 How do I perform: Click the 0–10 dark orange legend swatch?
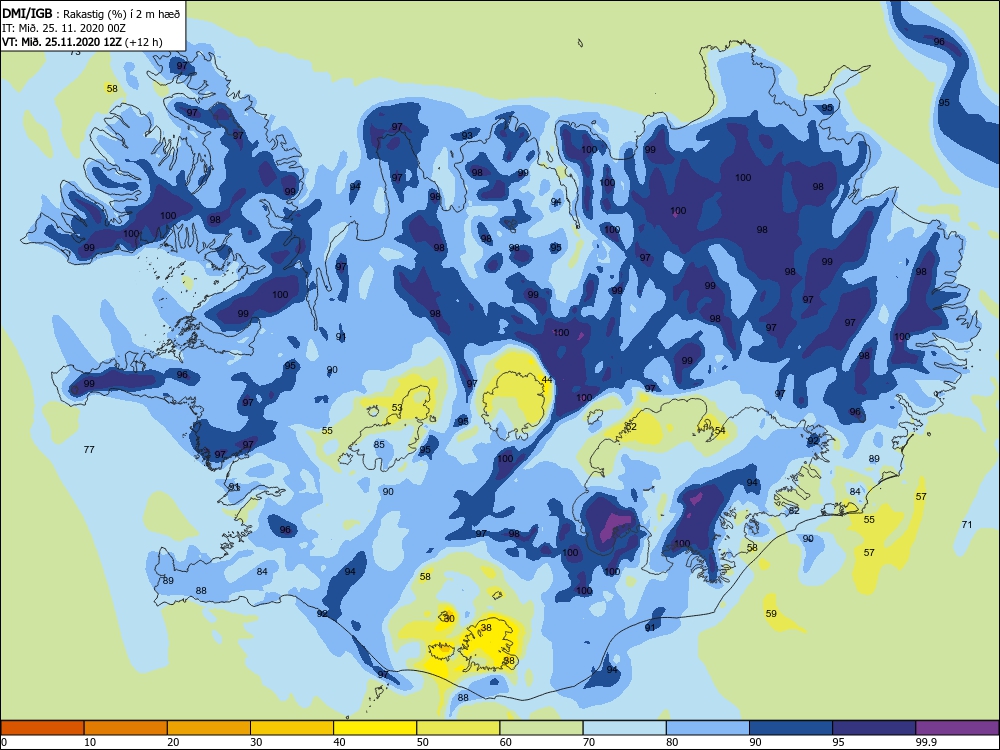point(42,728)
